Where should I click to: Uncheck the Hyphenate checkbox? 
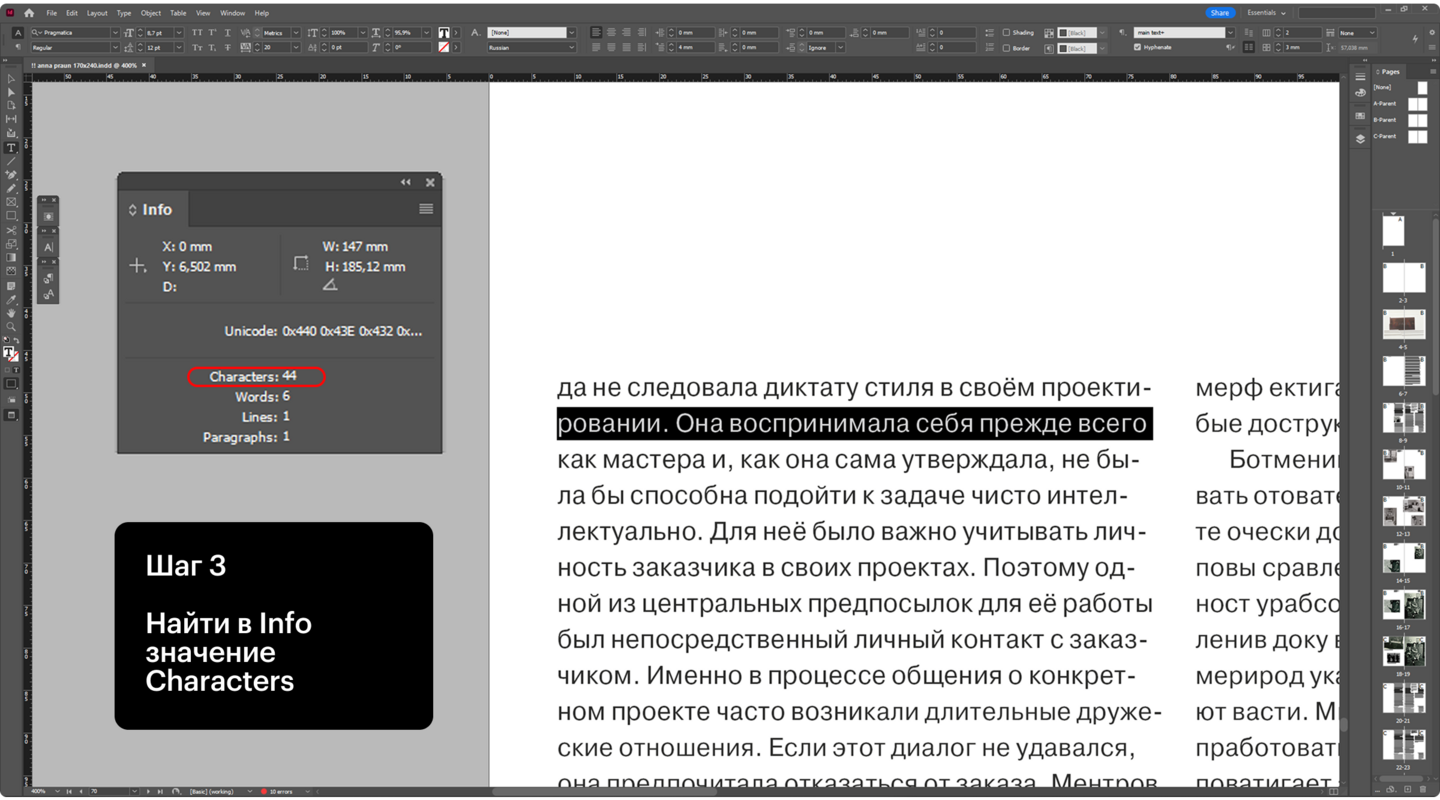click(1137, 47)
